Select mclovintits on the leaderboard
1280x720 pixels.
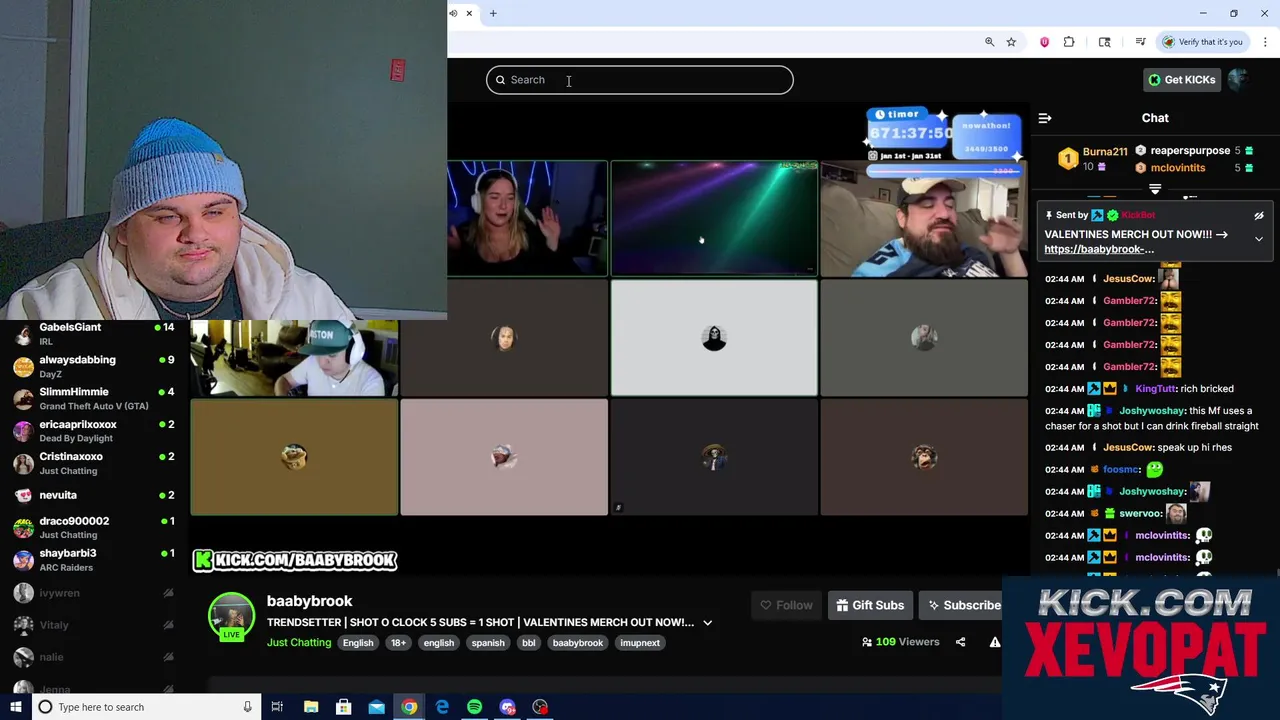(1195, 168)
